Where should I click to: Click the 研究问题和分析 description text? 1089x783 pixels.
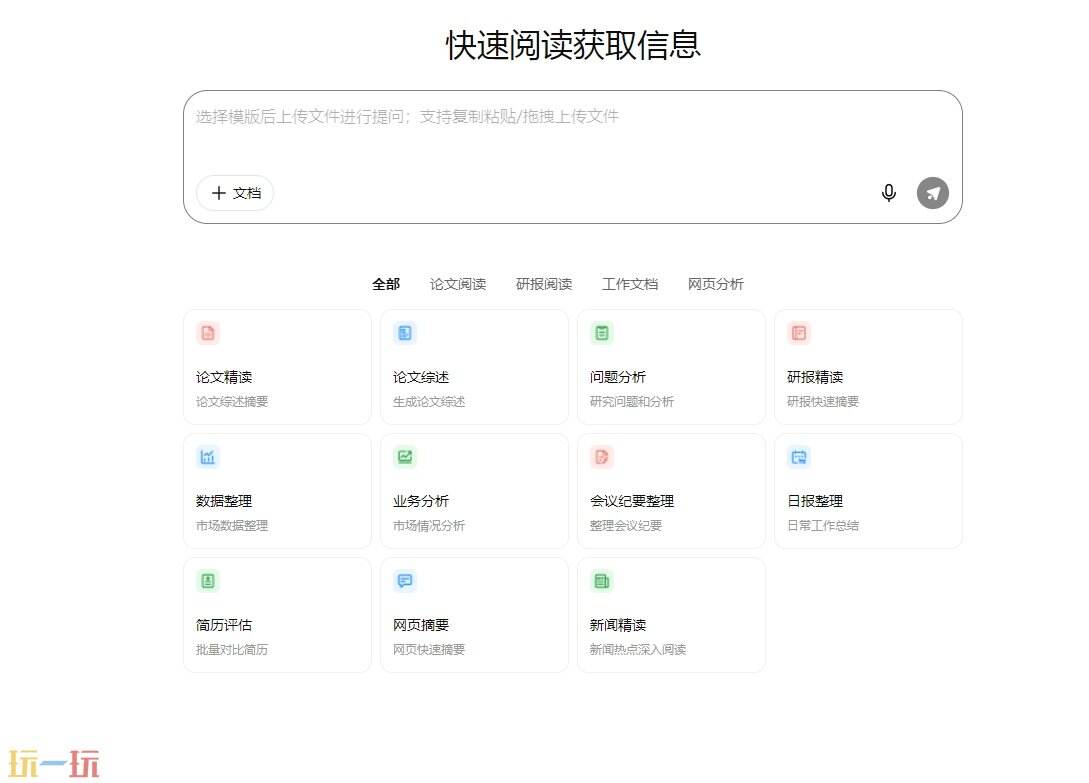pos(632,402)
